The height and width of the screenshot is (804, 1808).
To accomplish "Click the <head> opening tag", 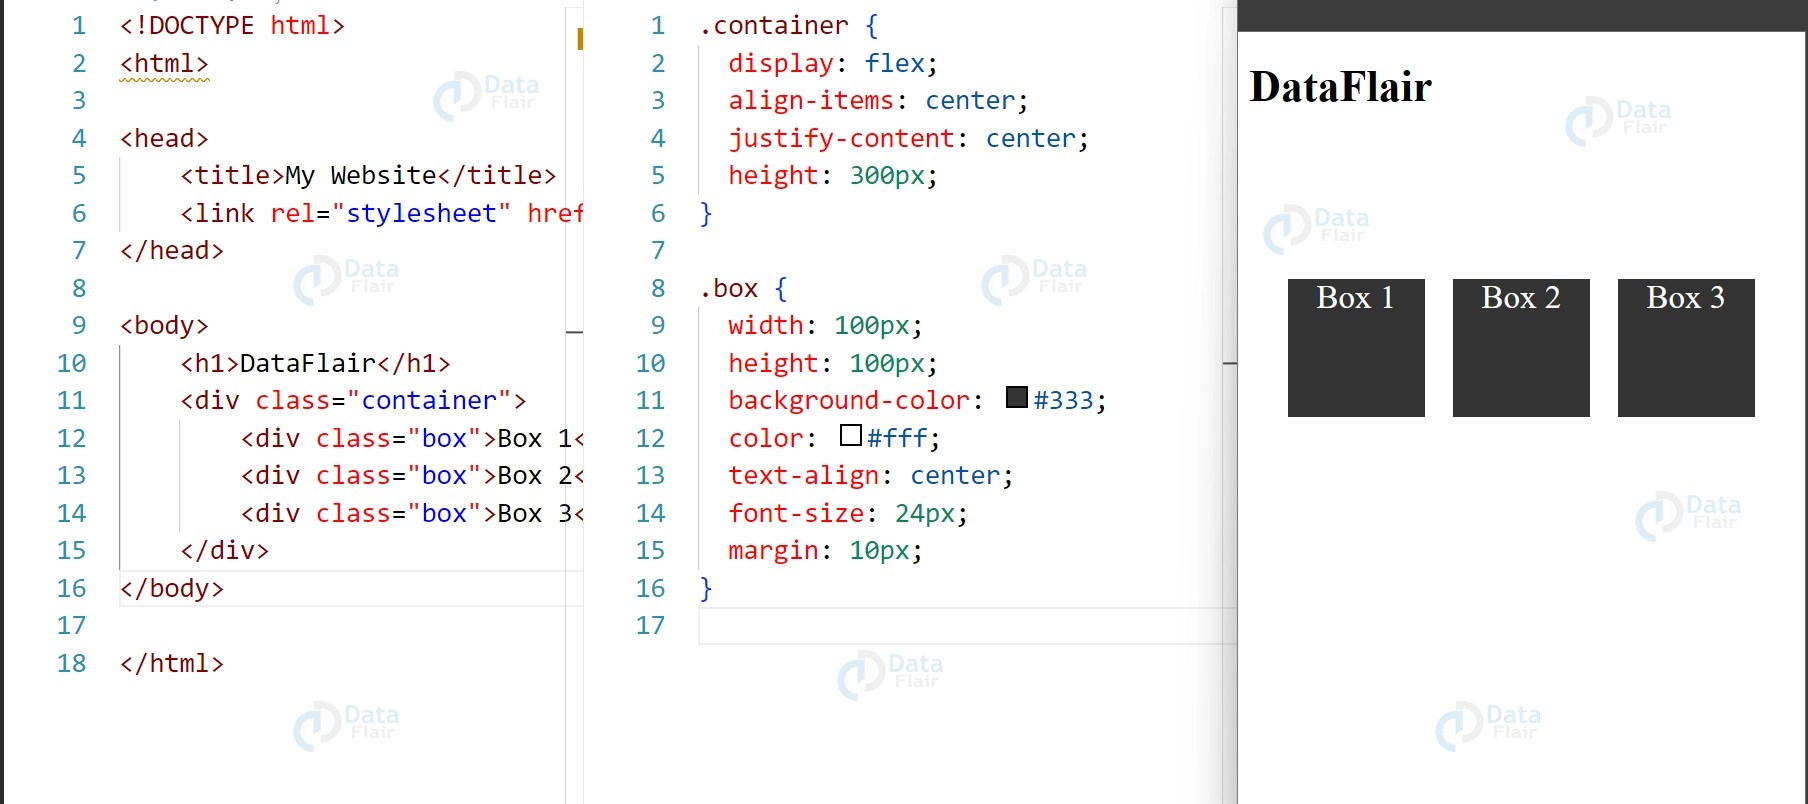I will 164,138.
